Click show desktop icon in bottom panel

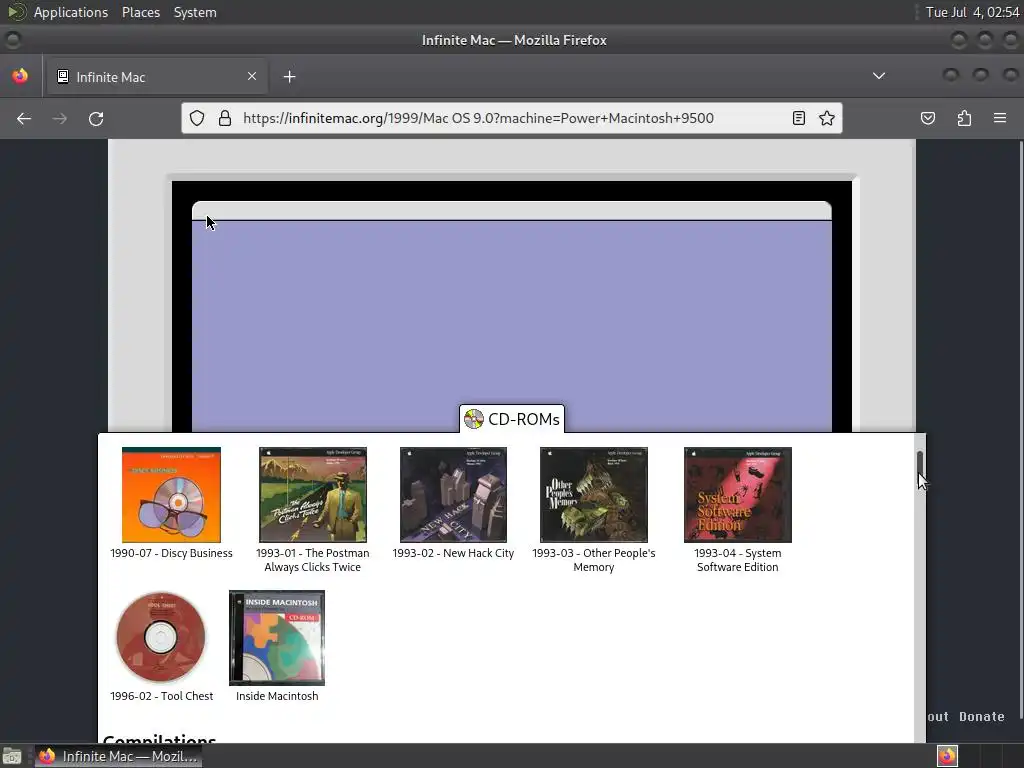(12, 756)
